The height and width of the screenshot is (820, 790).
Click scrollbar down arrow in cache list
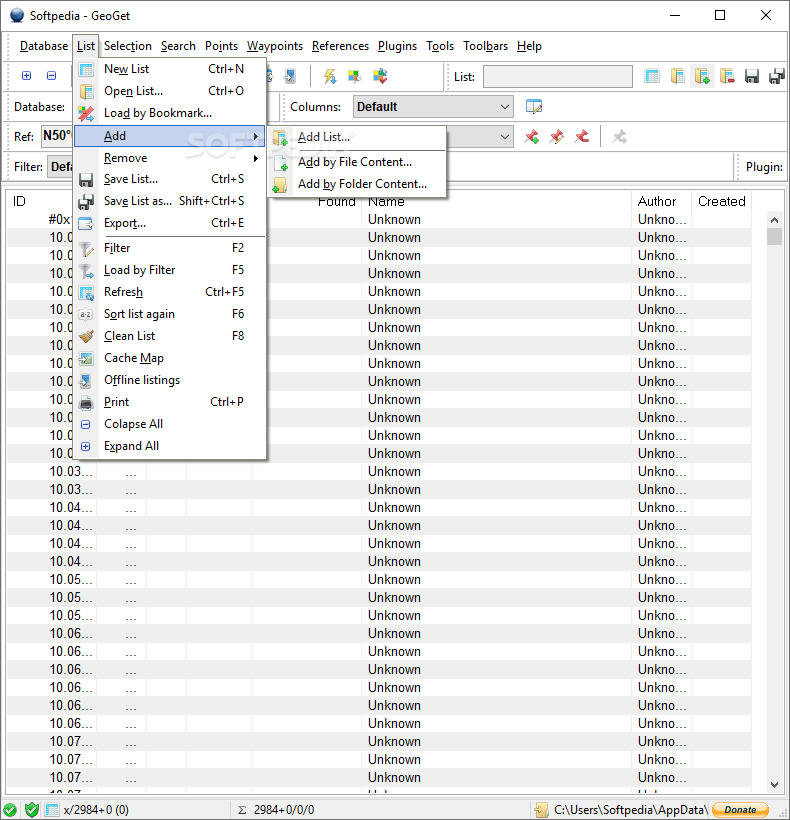click(774, 784)
